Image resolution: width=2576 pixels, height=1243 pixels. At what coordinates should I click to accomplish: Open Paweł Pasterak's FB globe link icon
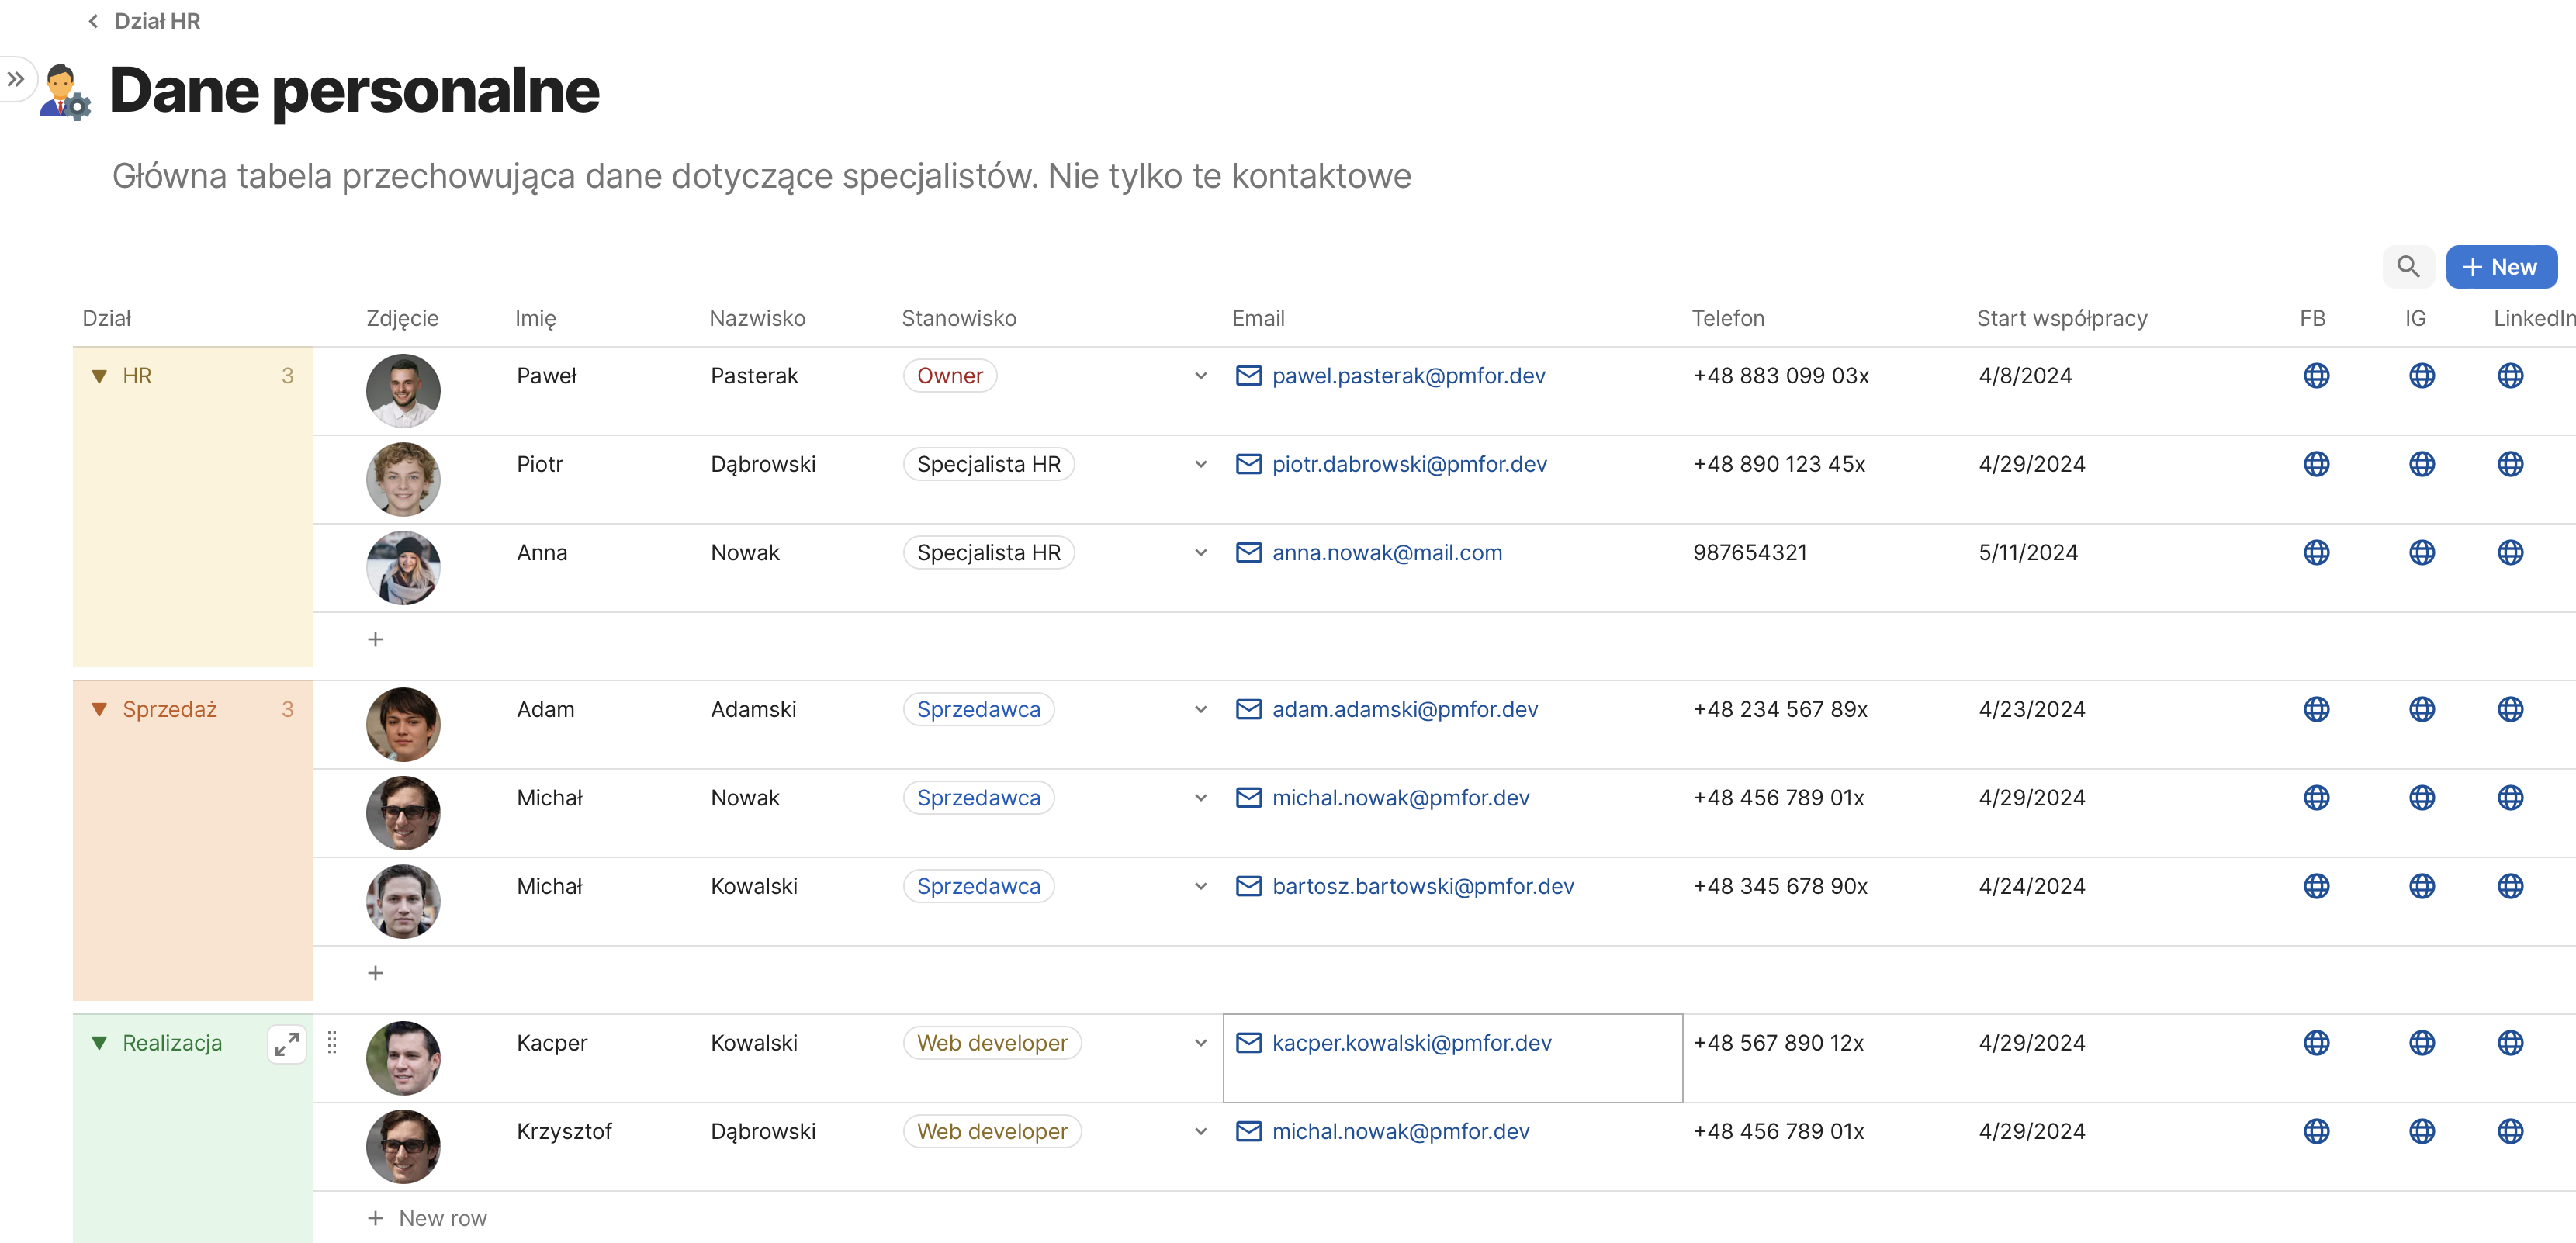coord(2316,376)
